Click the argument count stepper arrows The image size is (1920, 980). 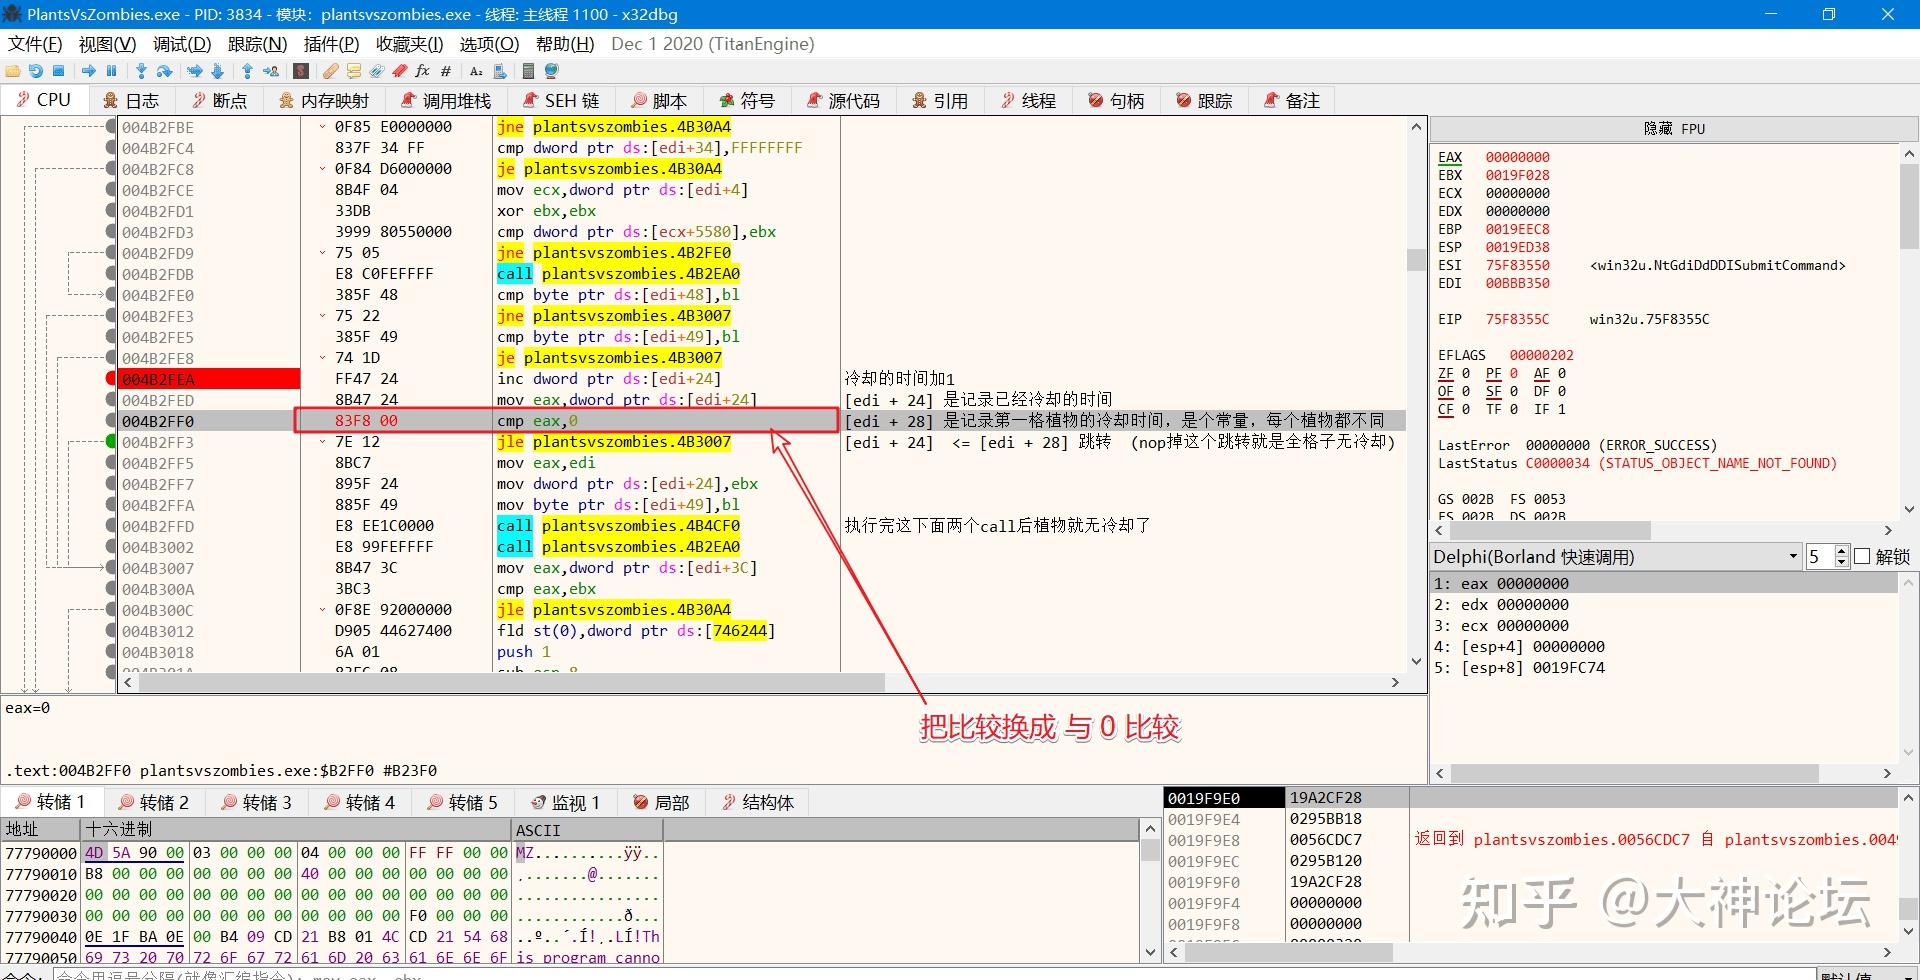coord(1841,557)
